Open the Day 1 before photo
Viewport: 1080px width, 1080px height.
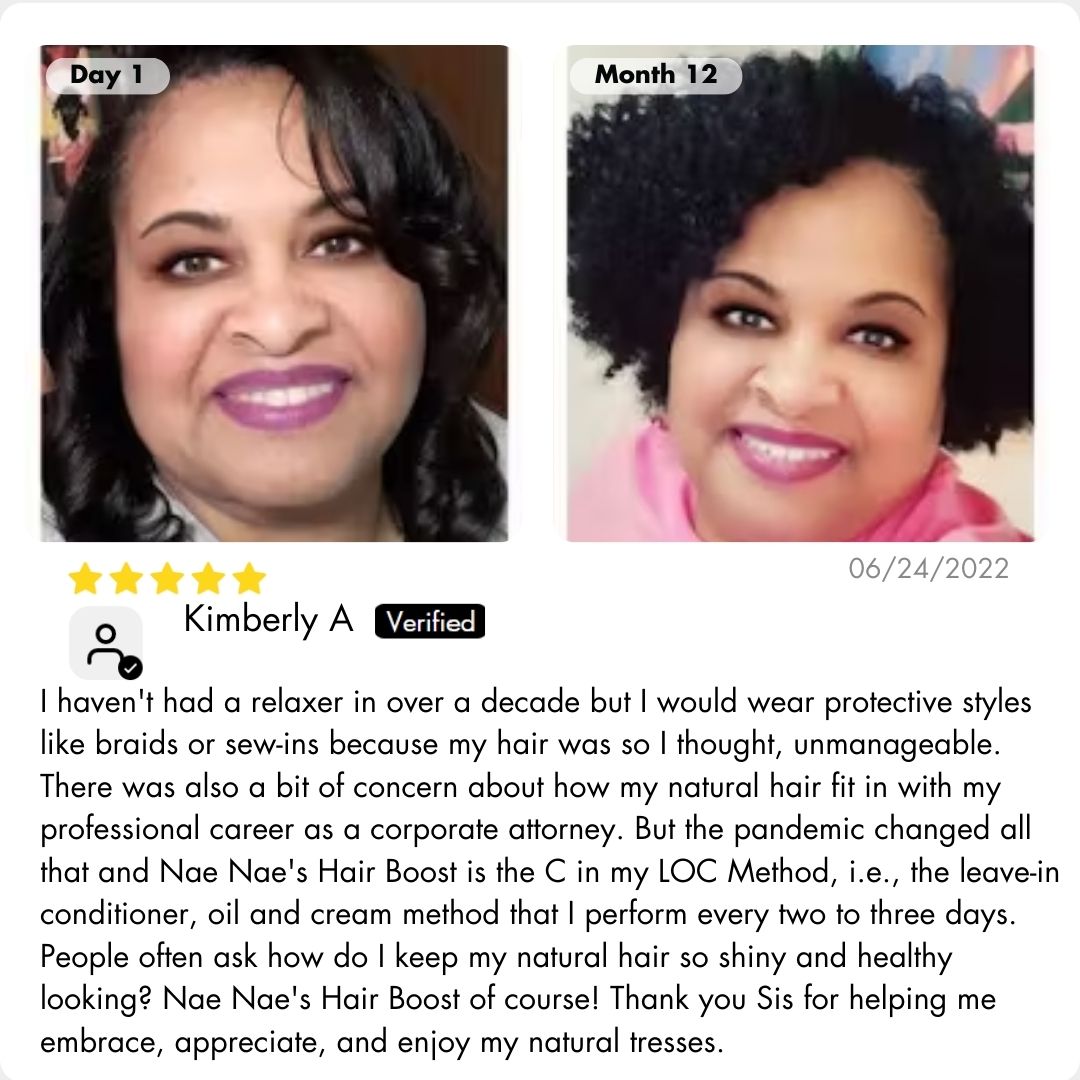(274, 293)
